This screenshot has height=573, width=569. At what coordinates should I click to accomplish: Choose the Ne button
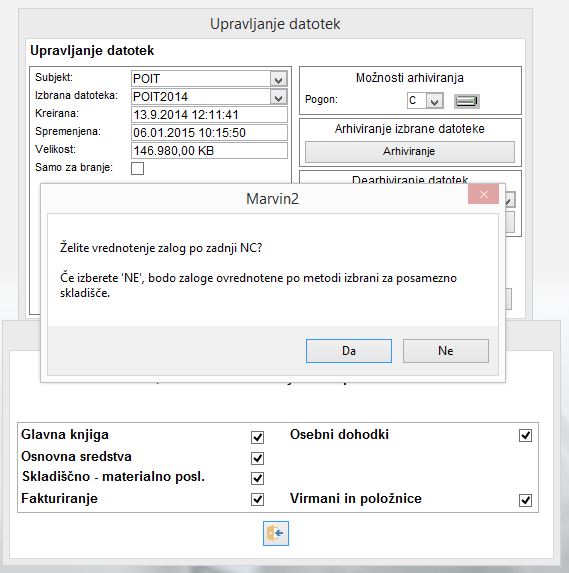pyautogui.click(x=445, y=351)
